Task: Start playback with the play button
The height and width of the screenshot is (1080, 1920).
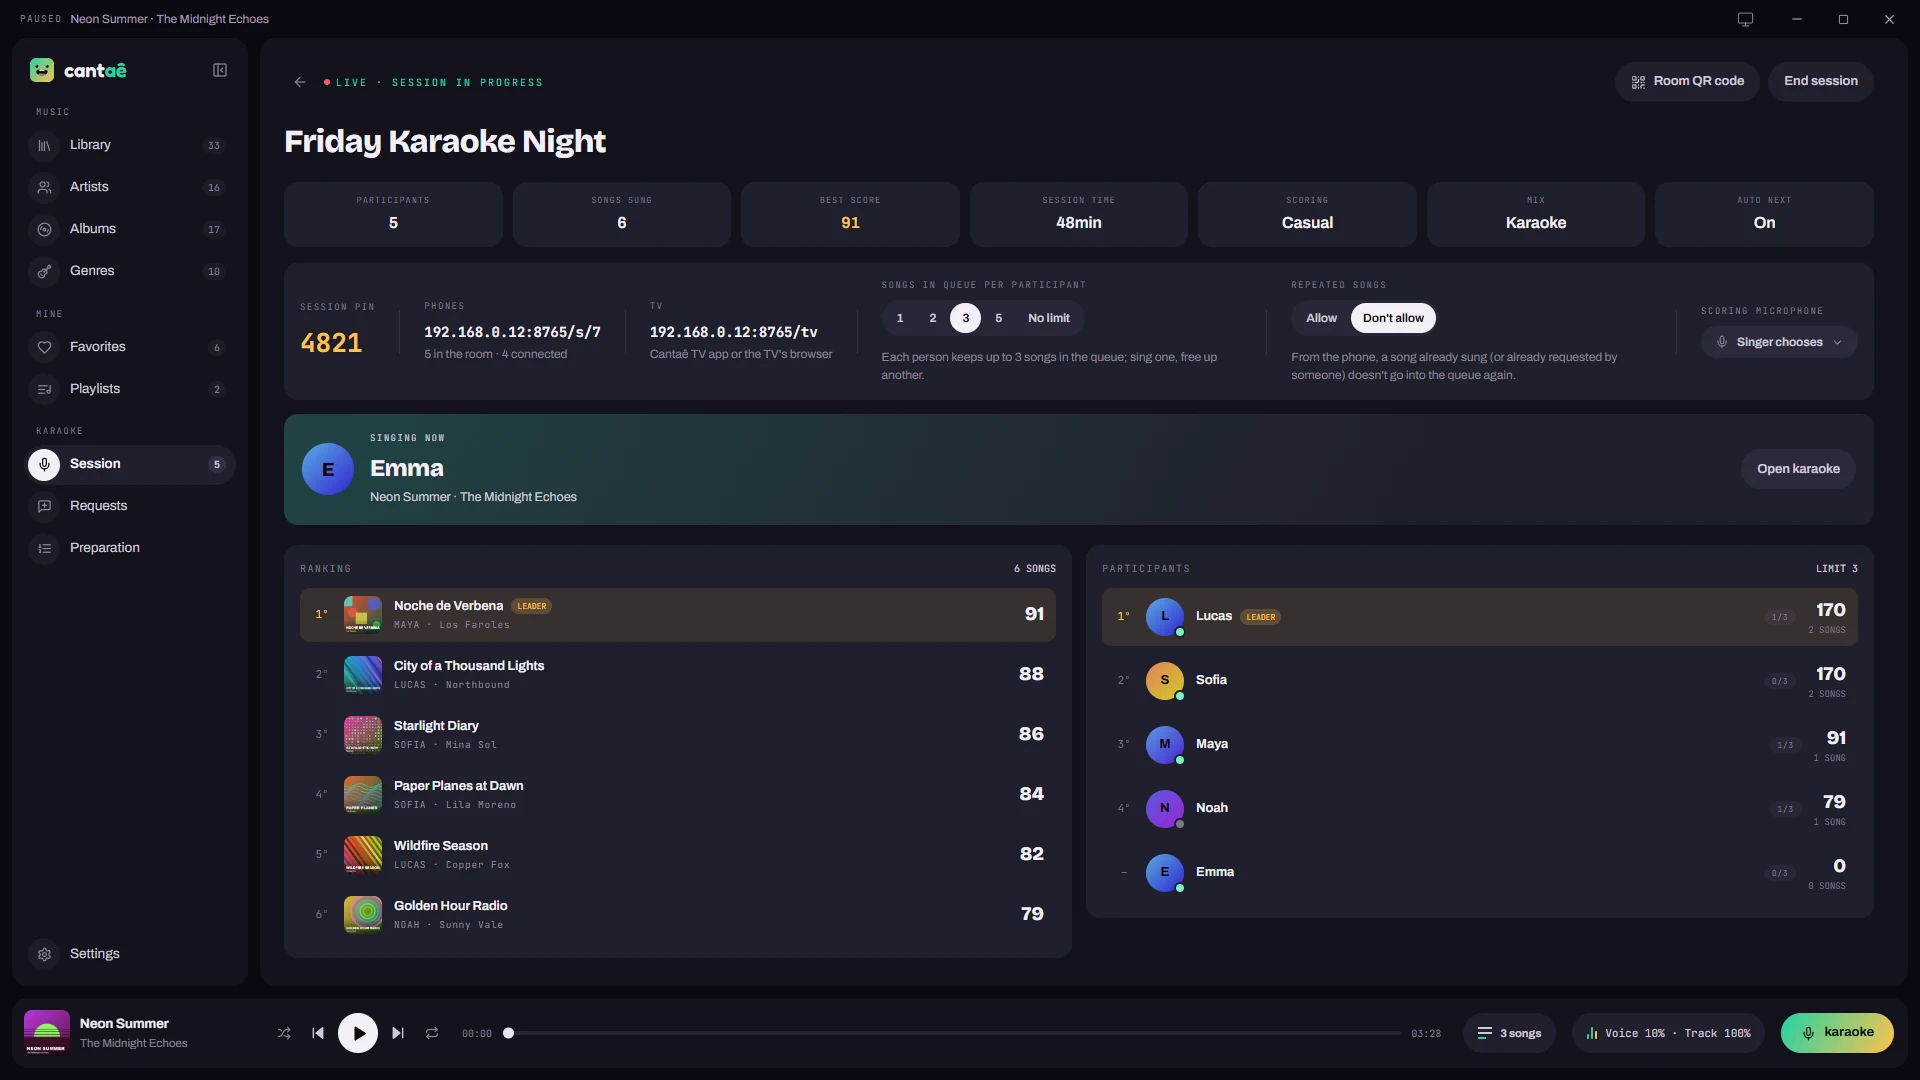Action: tap(358, 1033)
